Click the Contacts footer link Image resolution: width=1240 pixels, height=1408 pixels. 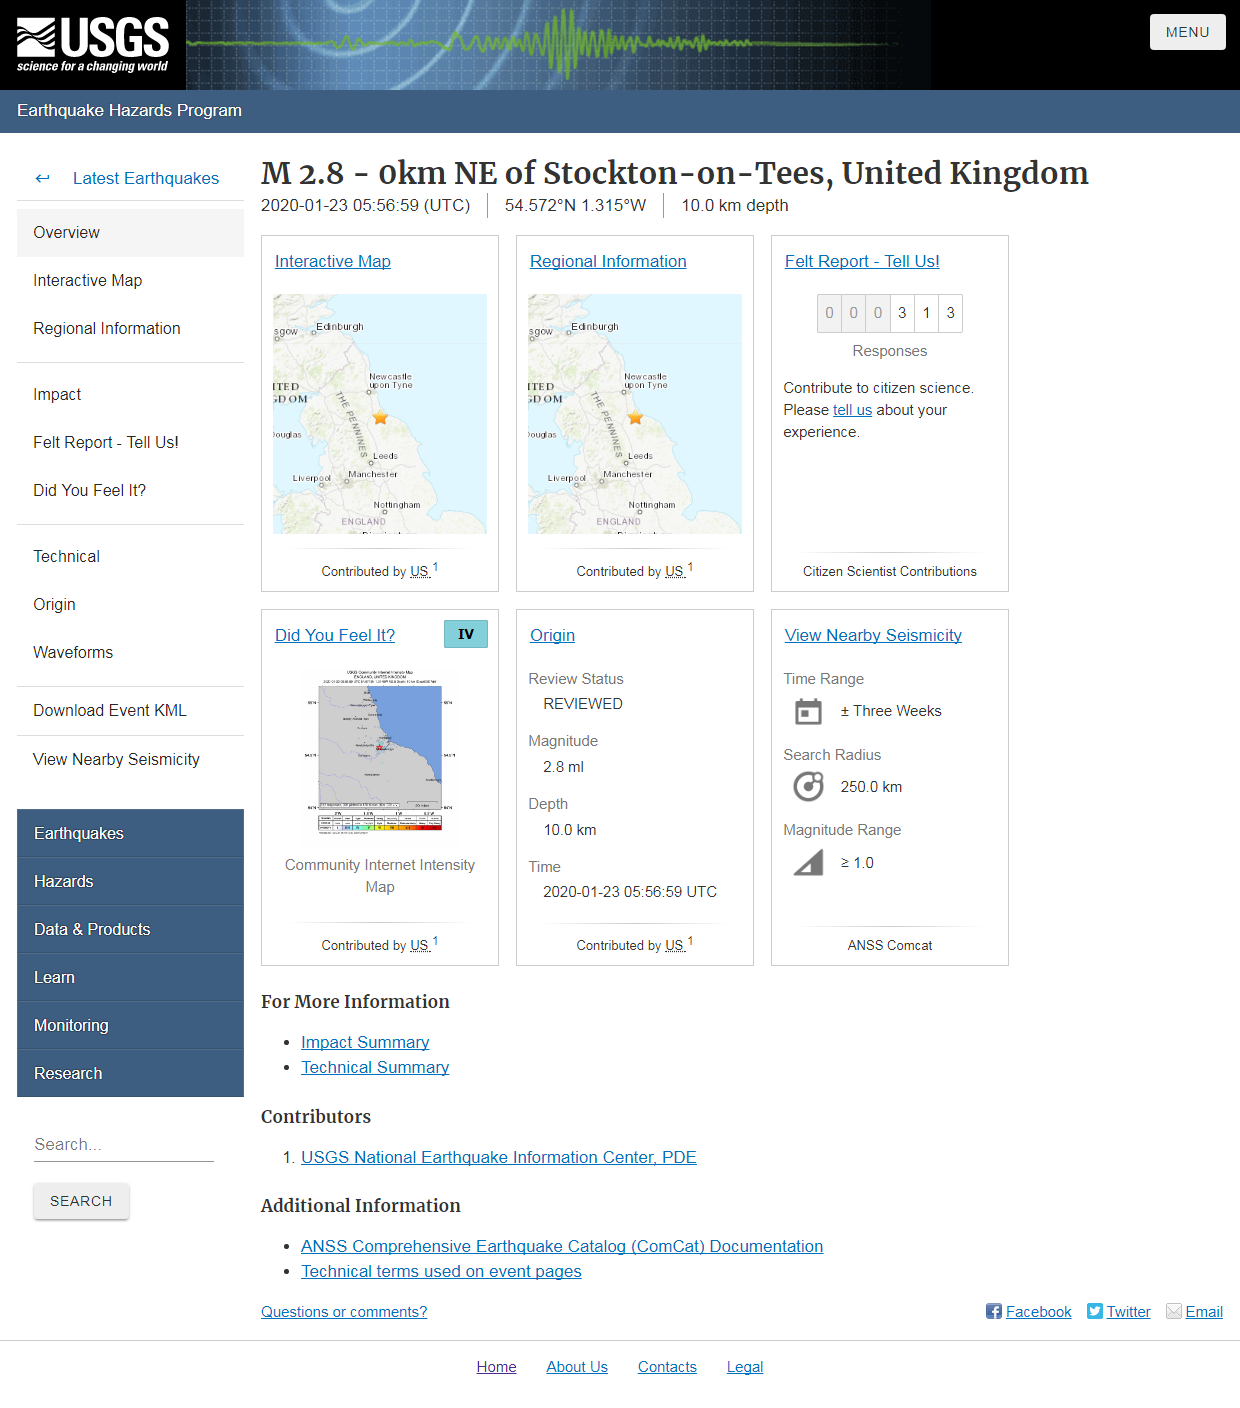click(x=667, y=1367)
